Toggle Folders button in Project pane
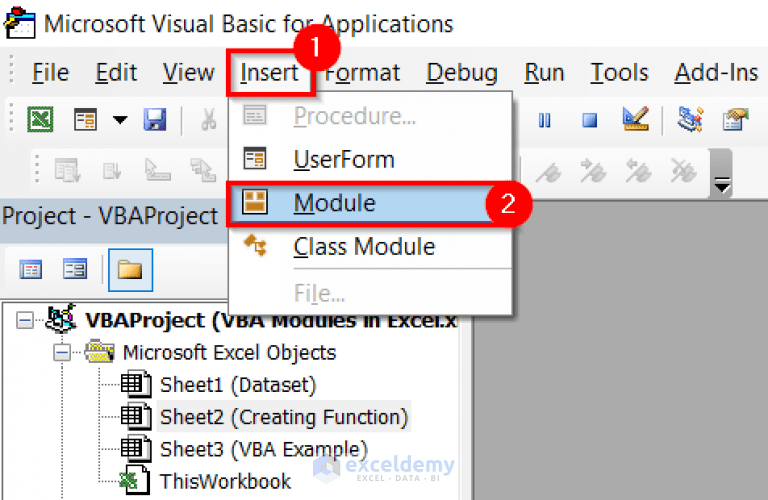The height and width of the screenshot is (500, 768). pos(130,270)
